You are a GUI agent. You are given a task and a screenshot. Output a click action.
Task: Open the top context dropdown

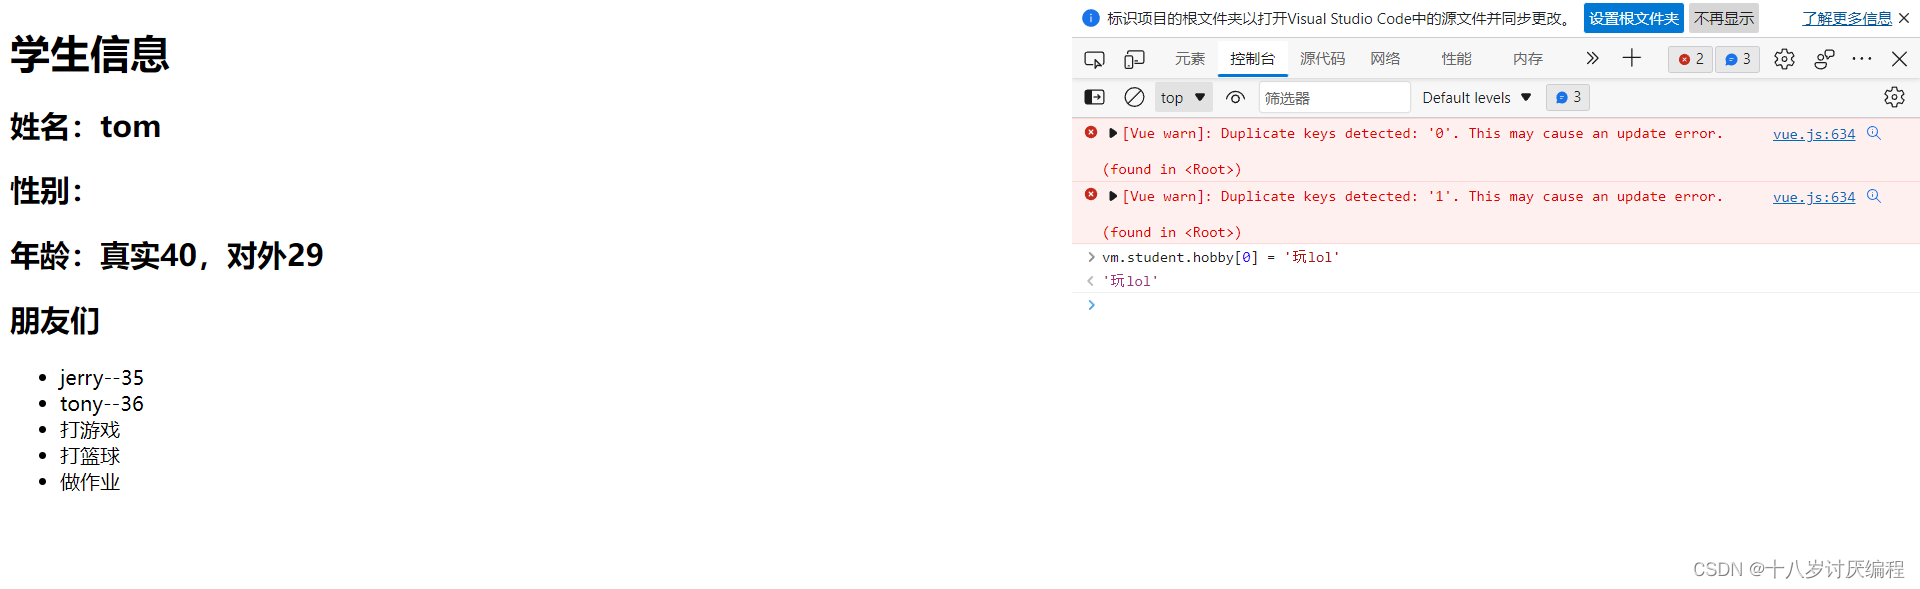pyautogui.click(x=1183, y=97)
